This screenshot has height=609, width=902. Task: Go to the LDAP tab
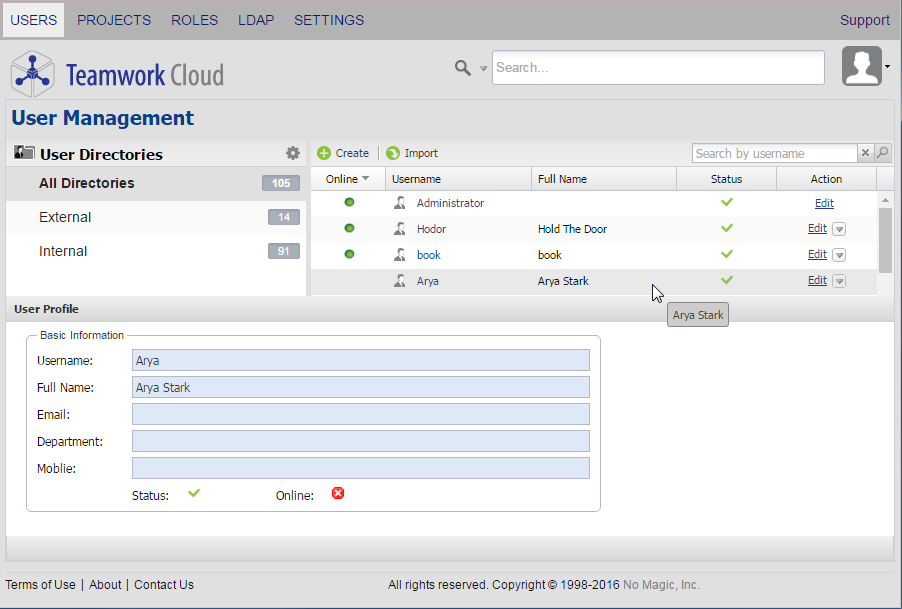(256, 20)
